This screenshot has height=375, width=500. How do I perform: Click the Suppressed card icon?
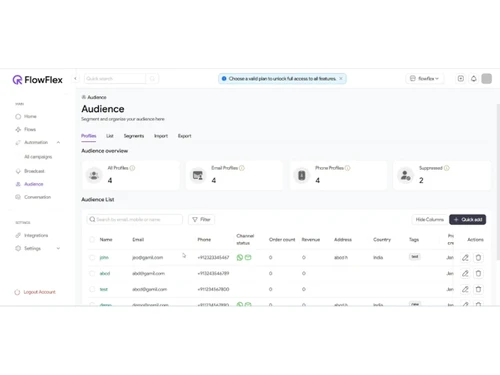[x=405, y=175]
